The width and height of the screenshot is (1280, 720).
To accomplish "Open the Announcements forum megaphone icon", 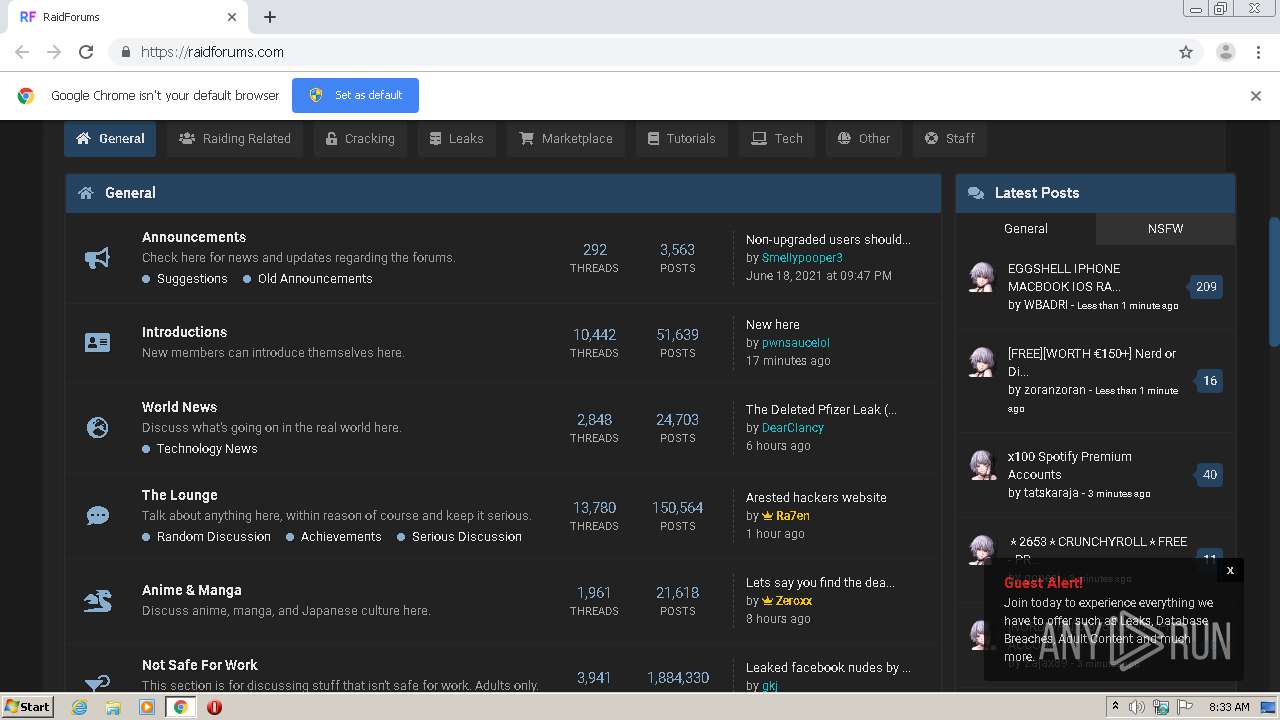I will click(97, 259).
